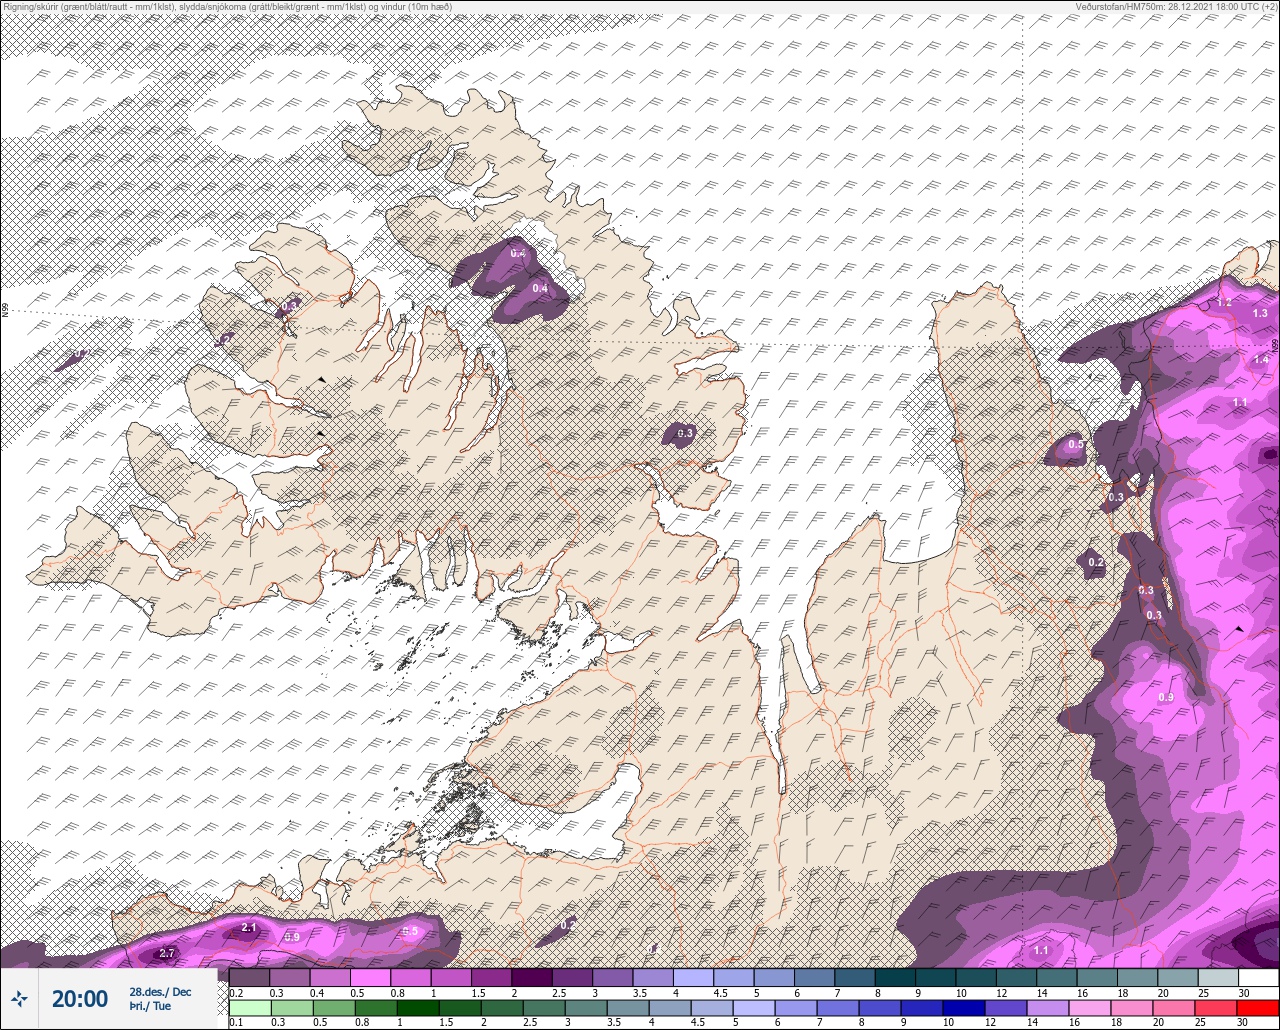Click the N66 latitude label on left edge
The width and height of the screenshot is (1280, 1030).
tap(5, 311)
